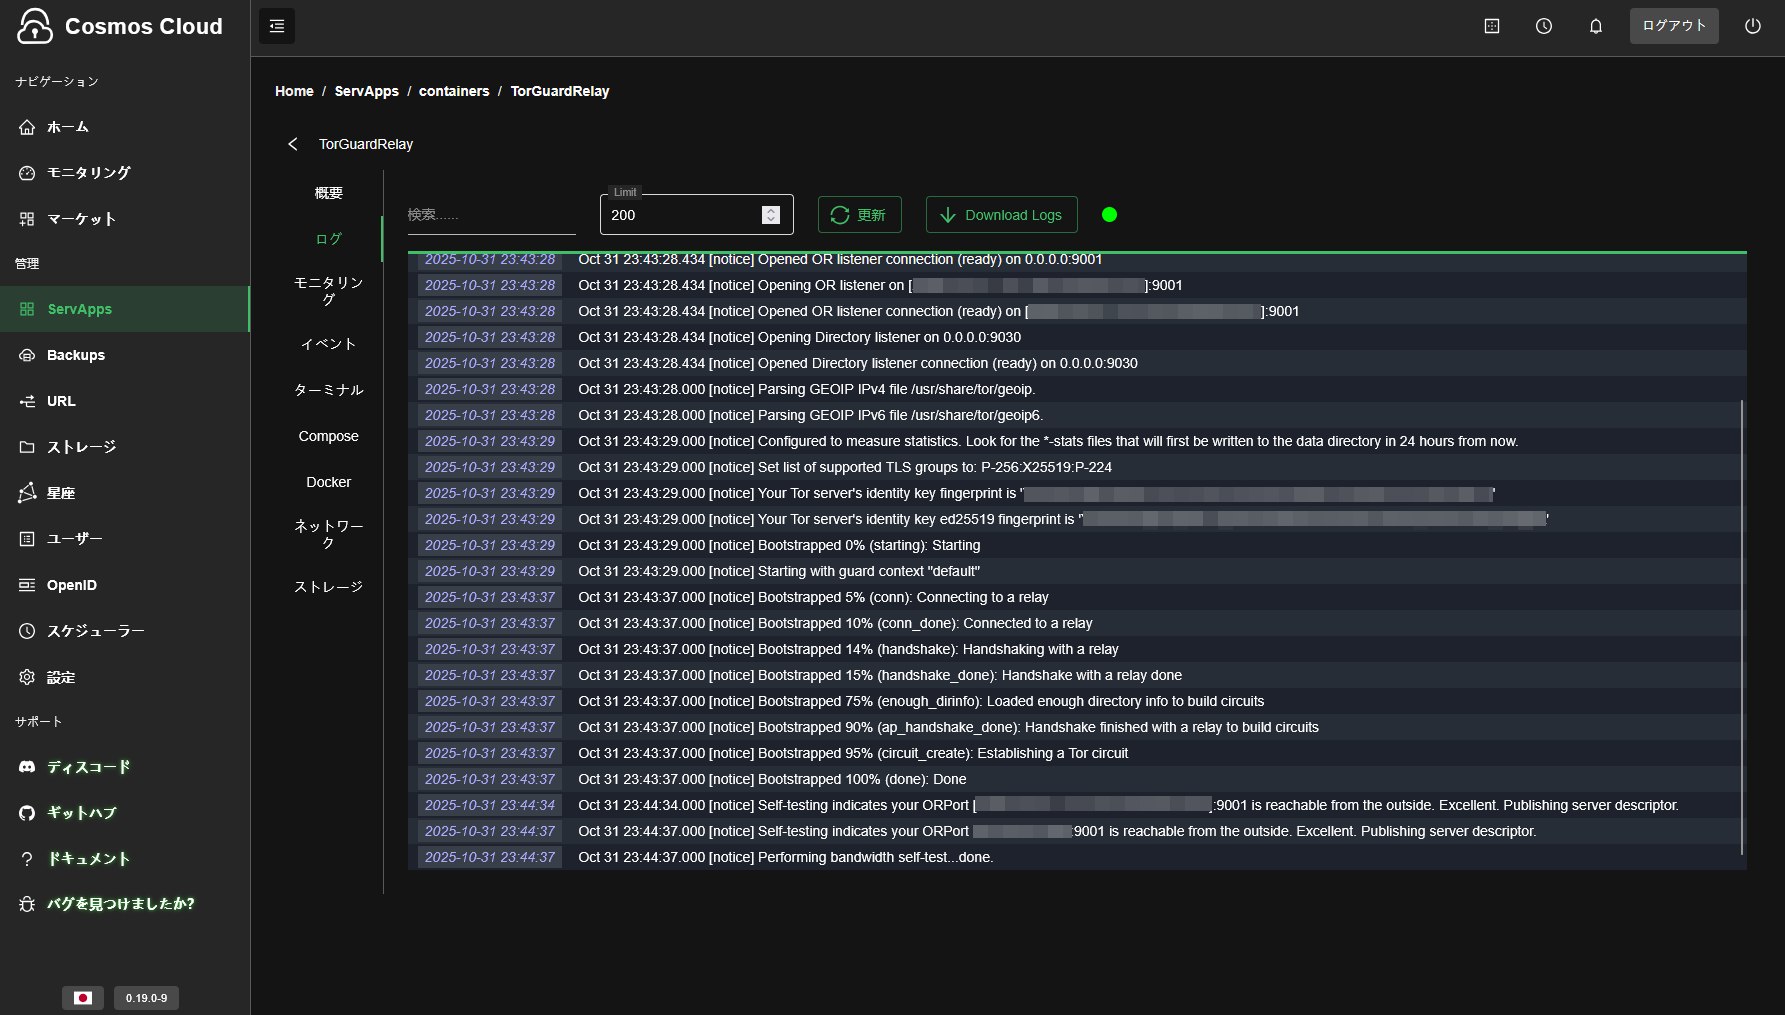Collapse the sidebar with the menu icon
The width and height of the screenshot is (1785, 1015).
277,26
